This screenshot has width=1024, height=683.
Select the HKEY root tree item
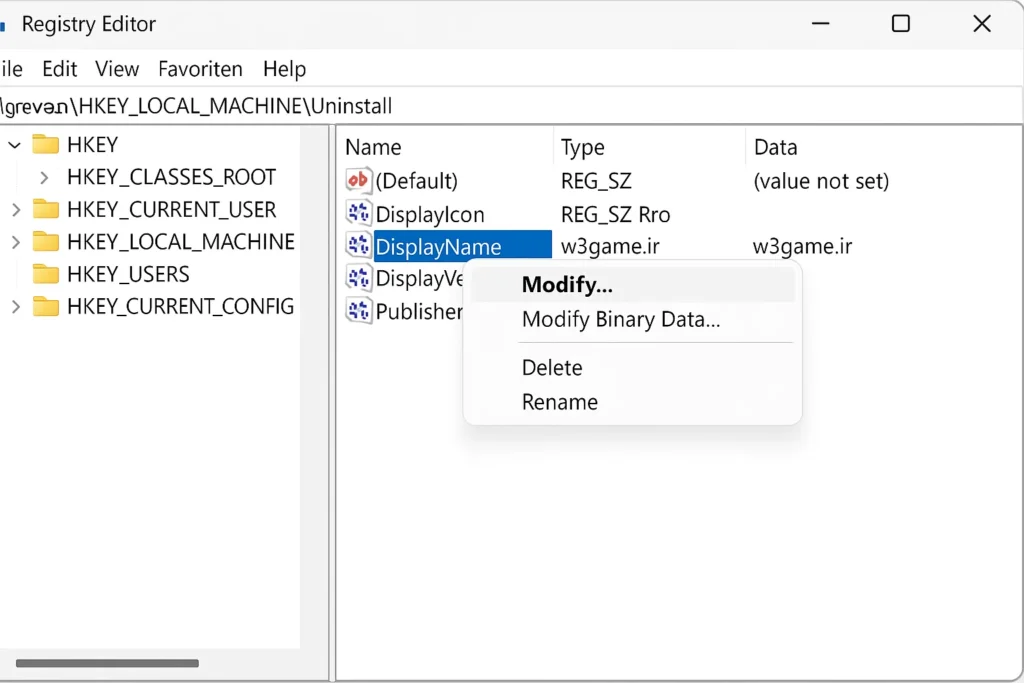coord(92,144)
